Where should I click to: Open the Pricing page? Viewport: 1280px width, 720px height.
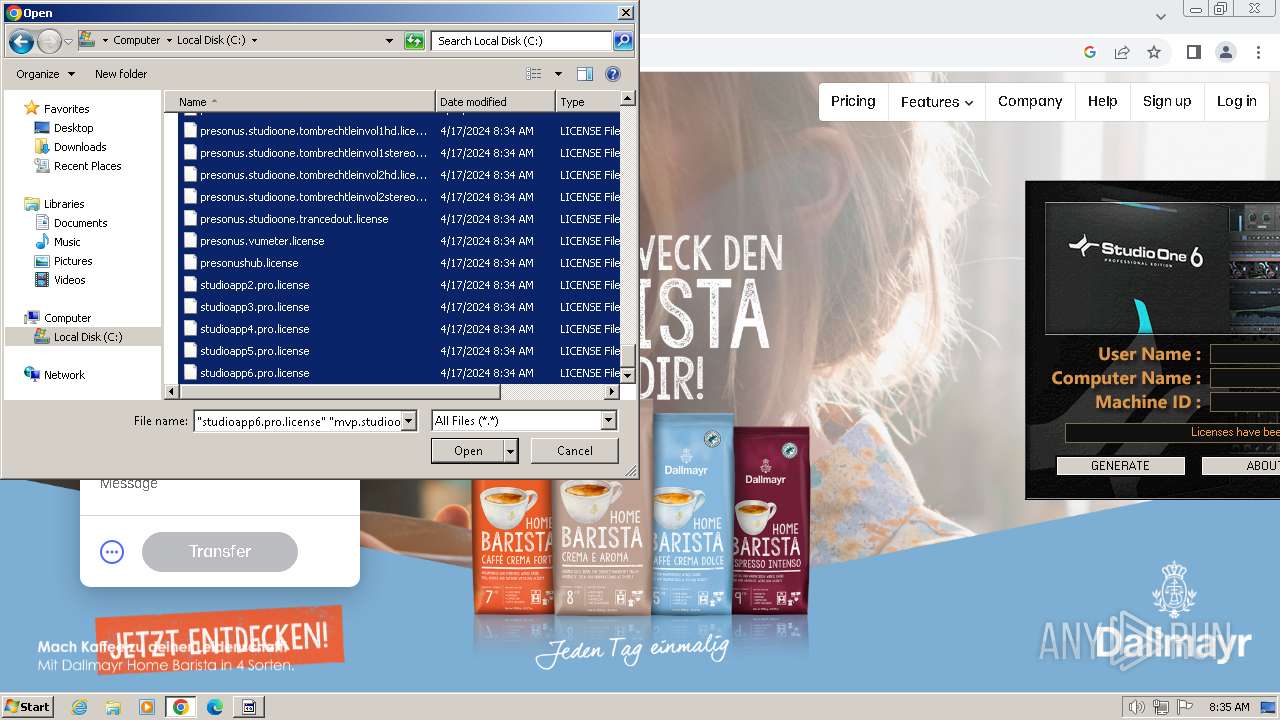click(853, 101)
